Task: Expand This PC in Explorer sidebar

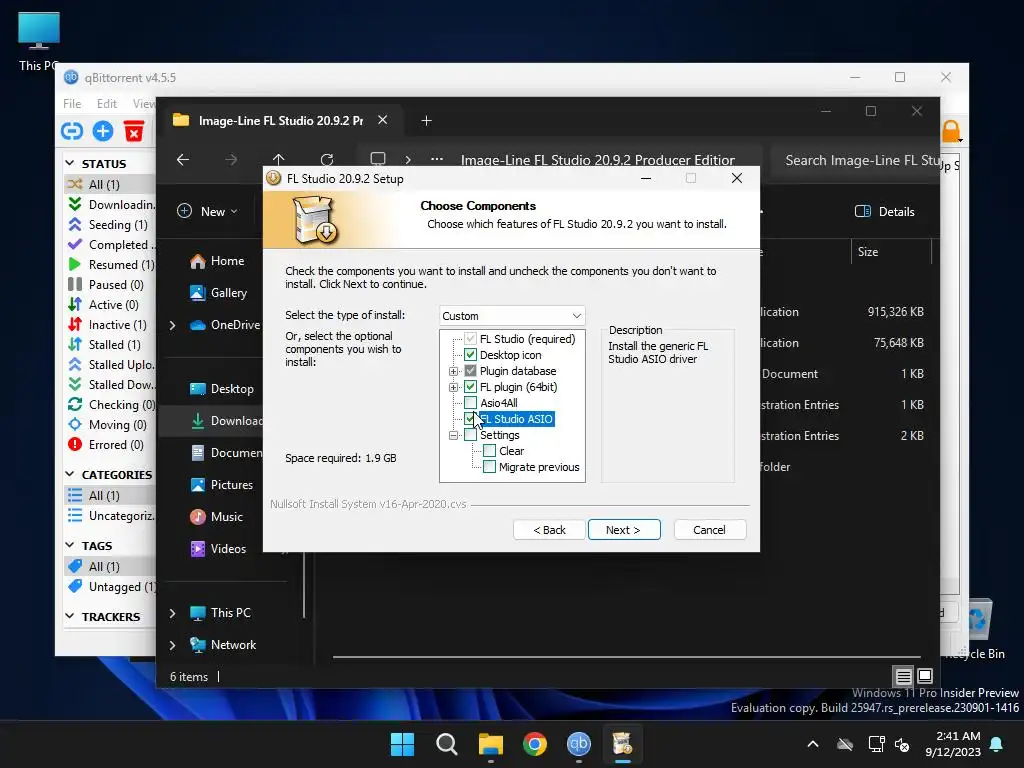Action: tap(172, 613)
